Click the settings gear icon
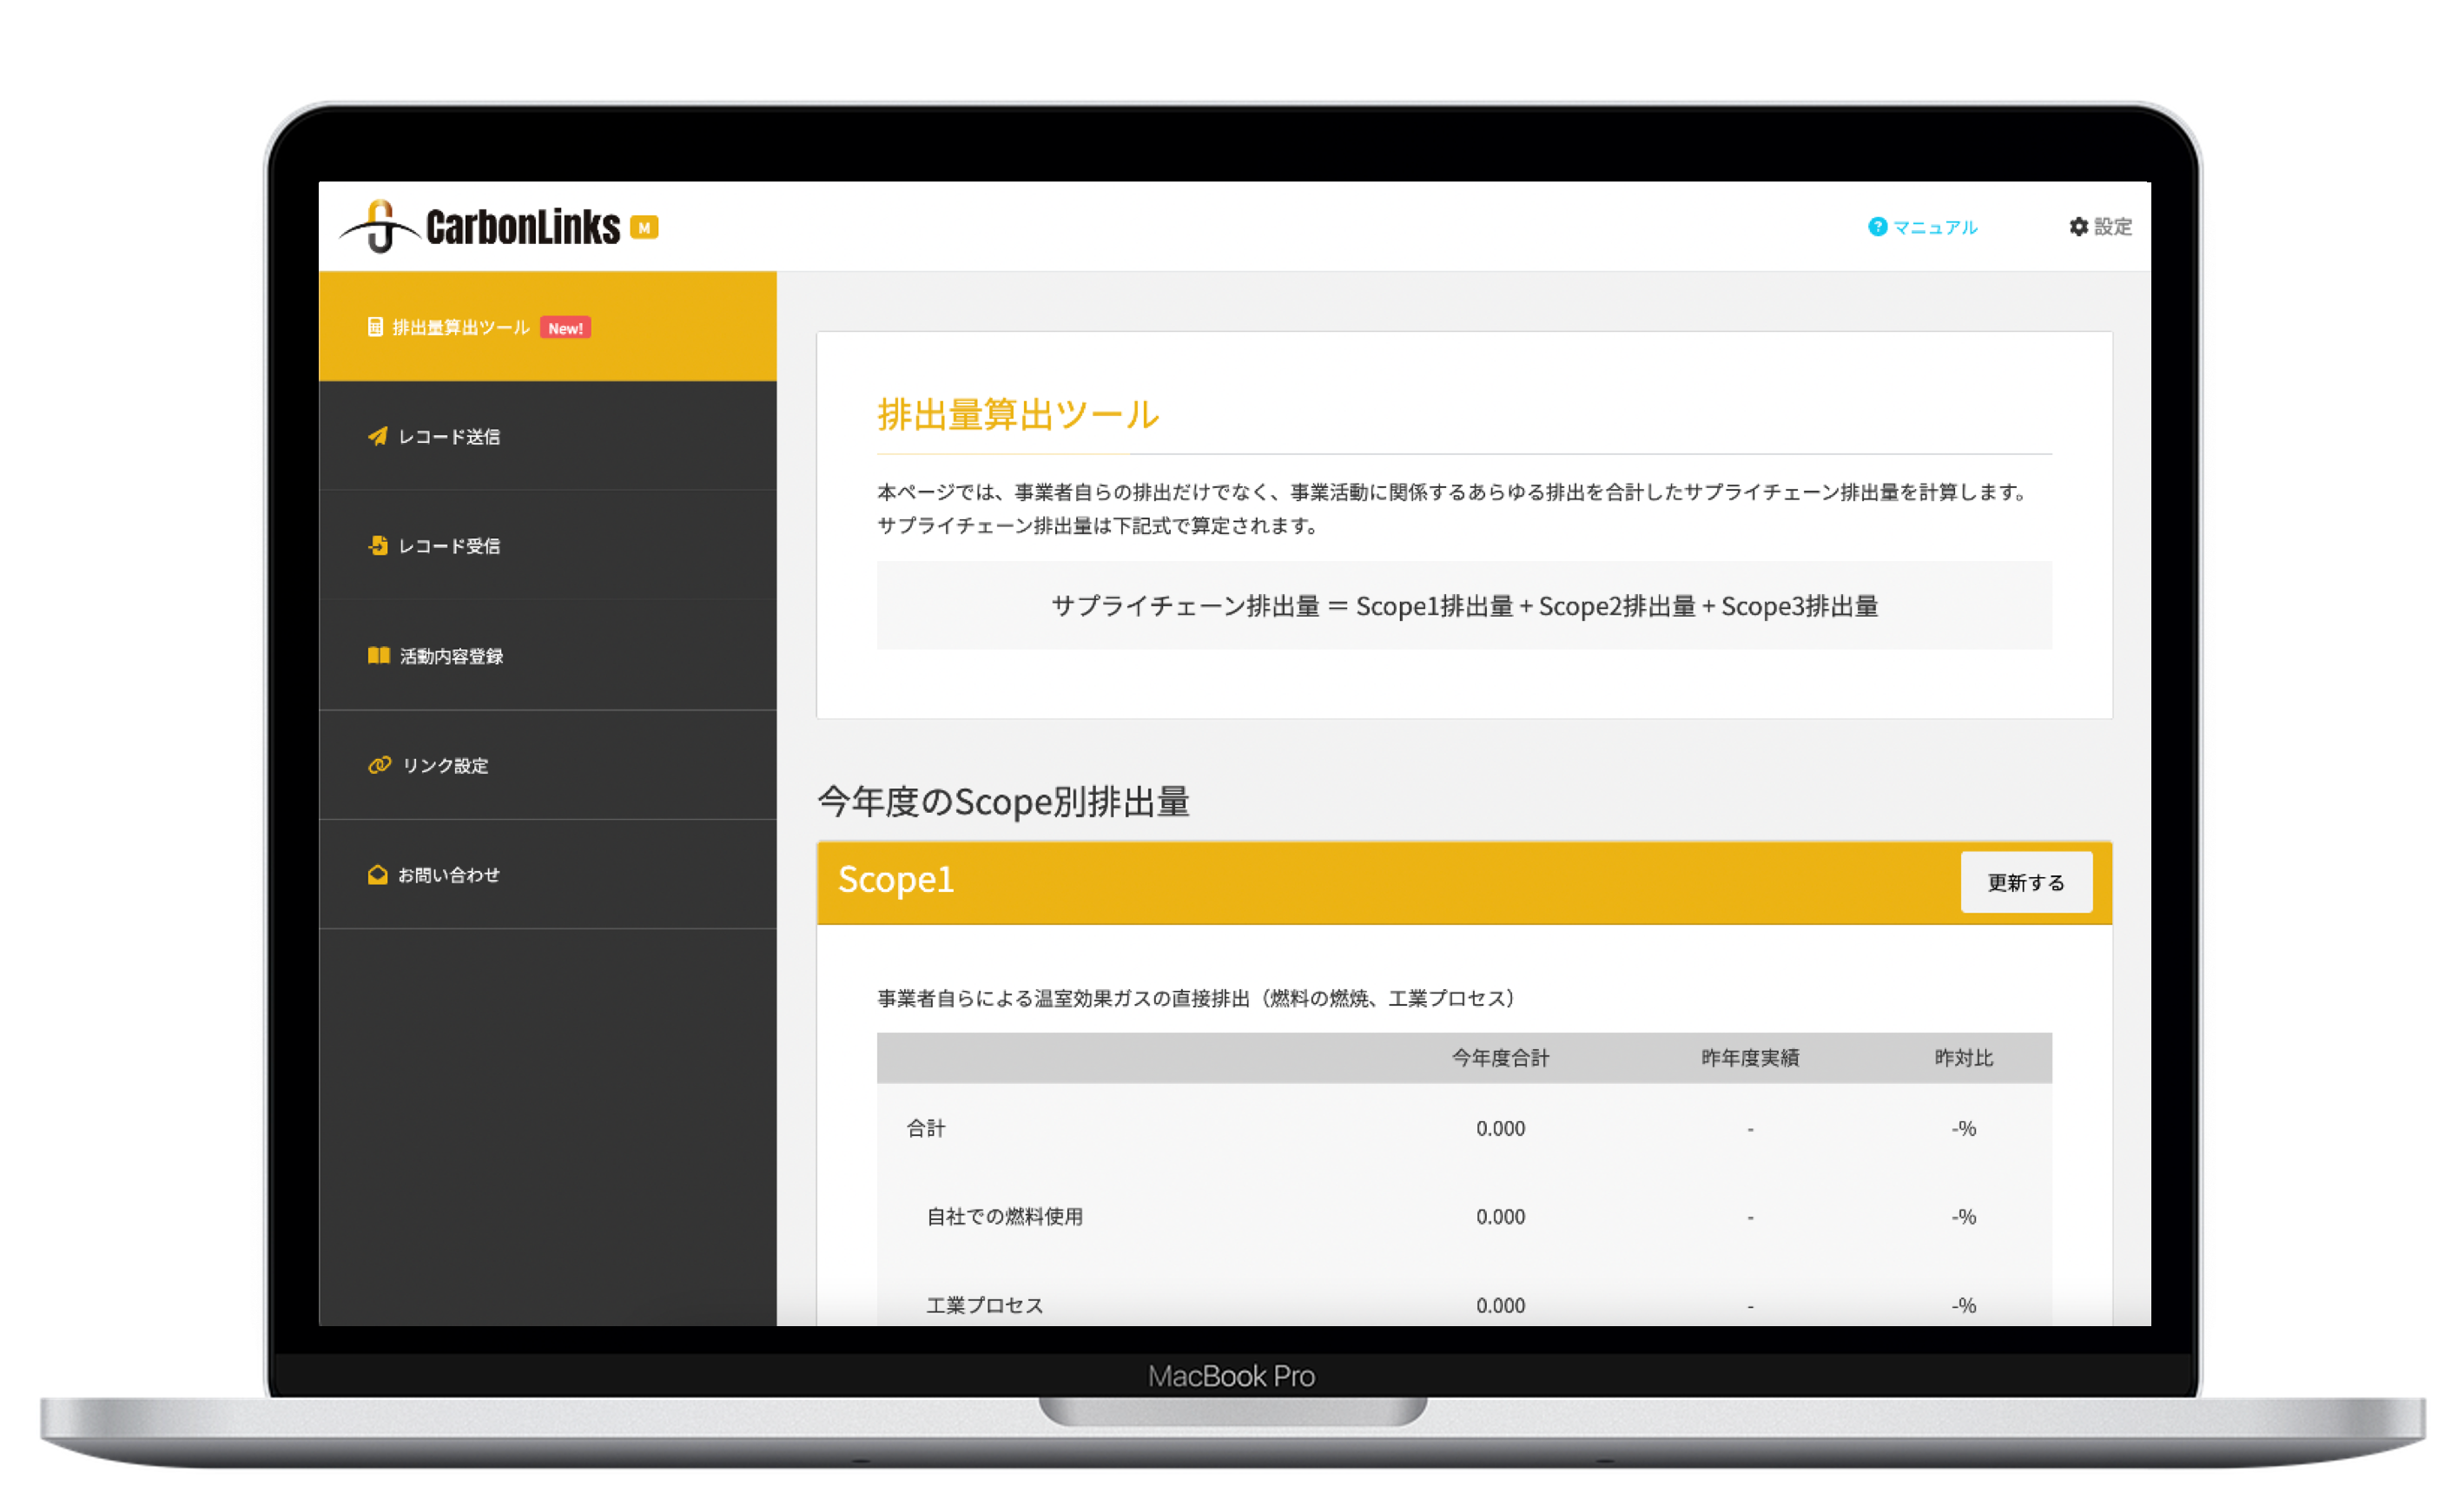This screenshot has height=1512, width=2464. 2078,227
